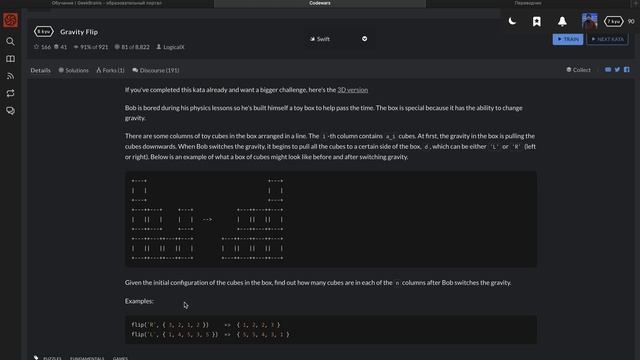Click the 8 kyu badge beside Gravity Flip
The width and height of the screenshot is (640, 360).
point(44,31)
